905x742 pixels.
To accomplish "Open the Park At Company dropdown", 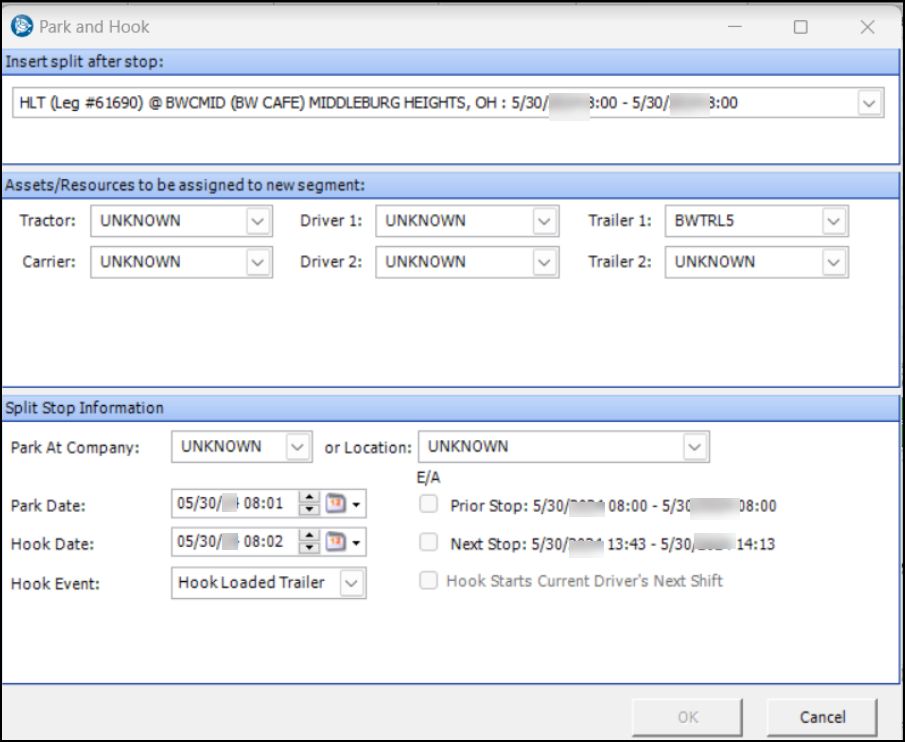I will tap(297, 447).
